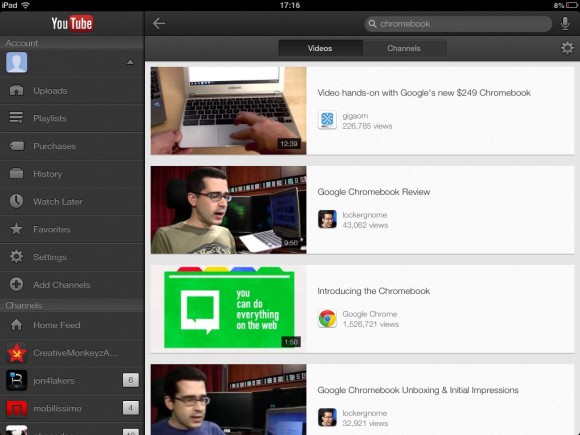Open Favorites star icon

(16, 229)
